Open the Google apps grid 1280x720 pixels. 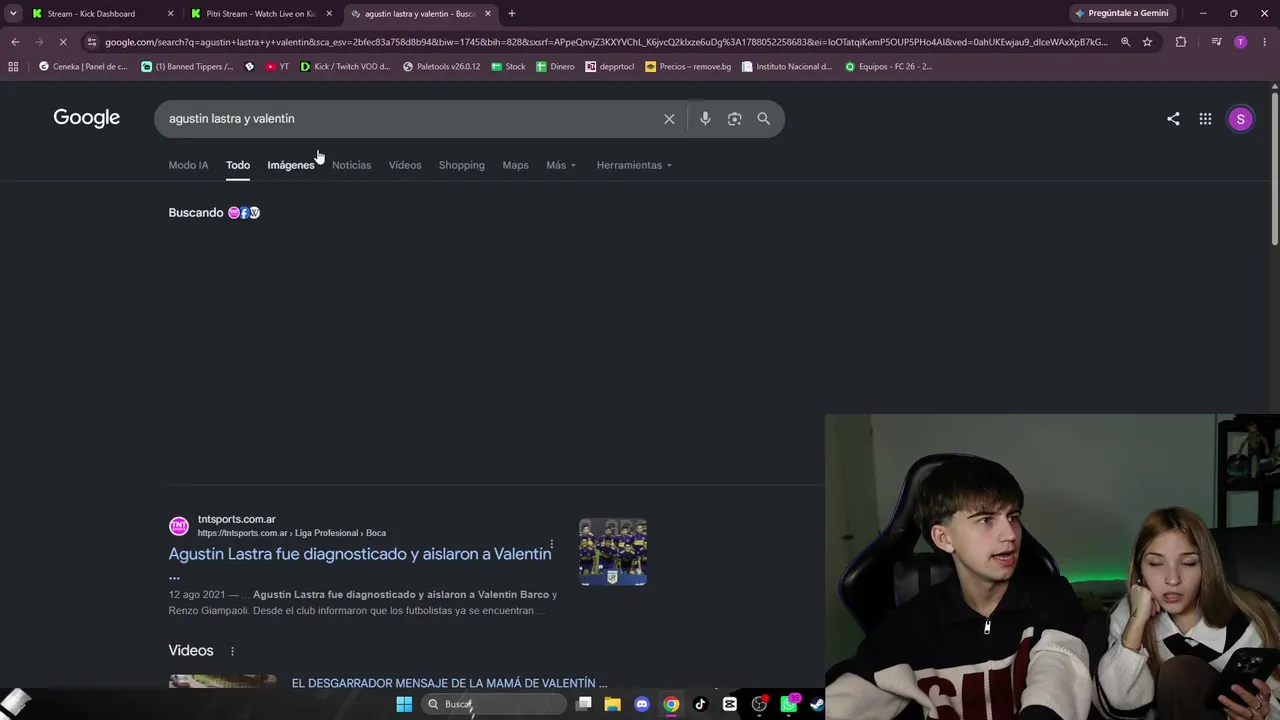(x=1205, y=119)
